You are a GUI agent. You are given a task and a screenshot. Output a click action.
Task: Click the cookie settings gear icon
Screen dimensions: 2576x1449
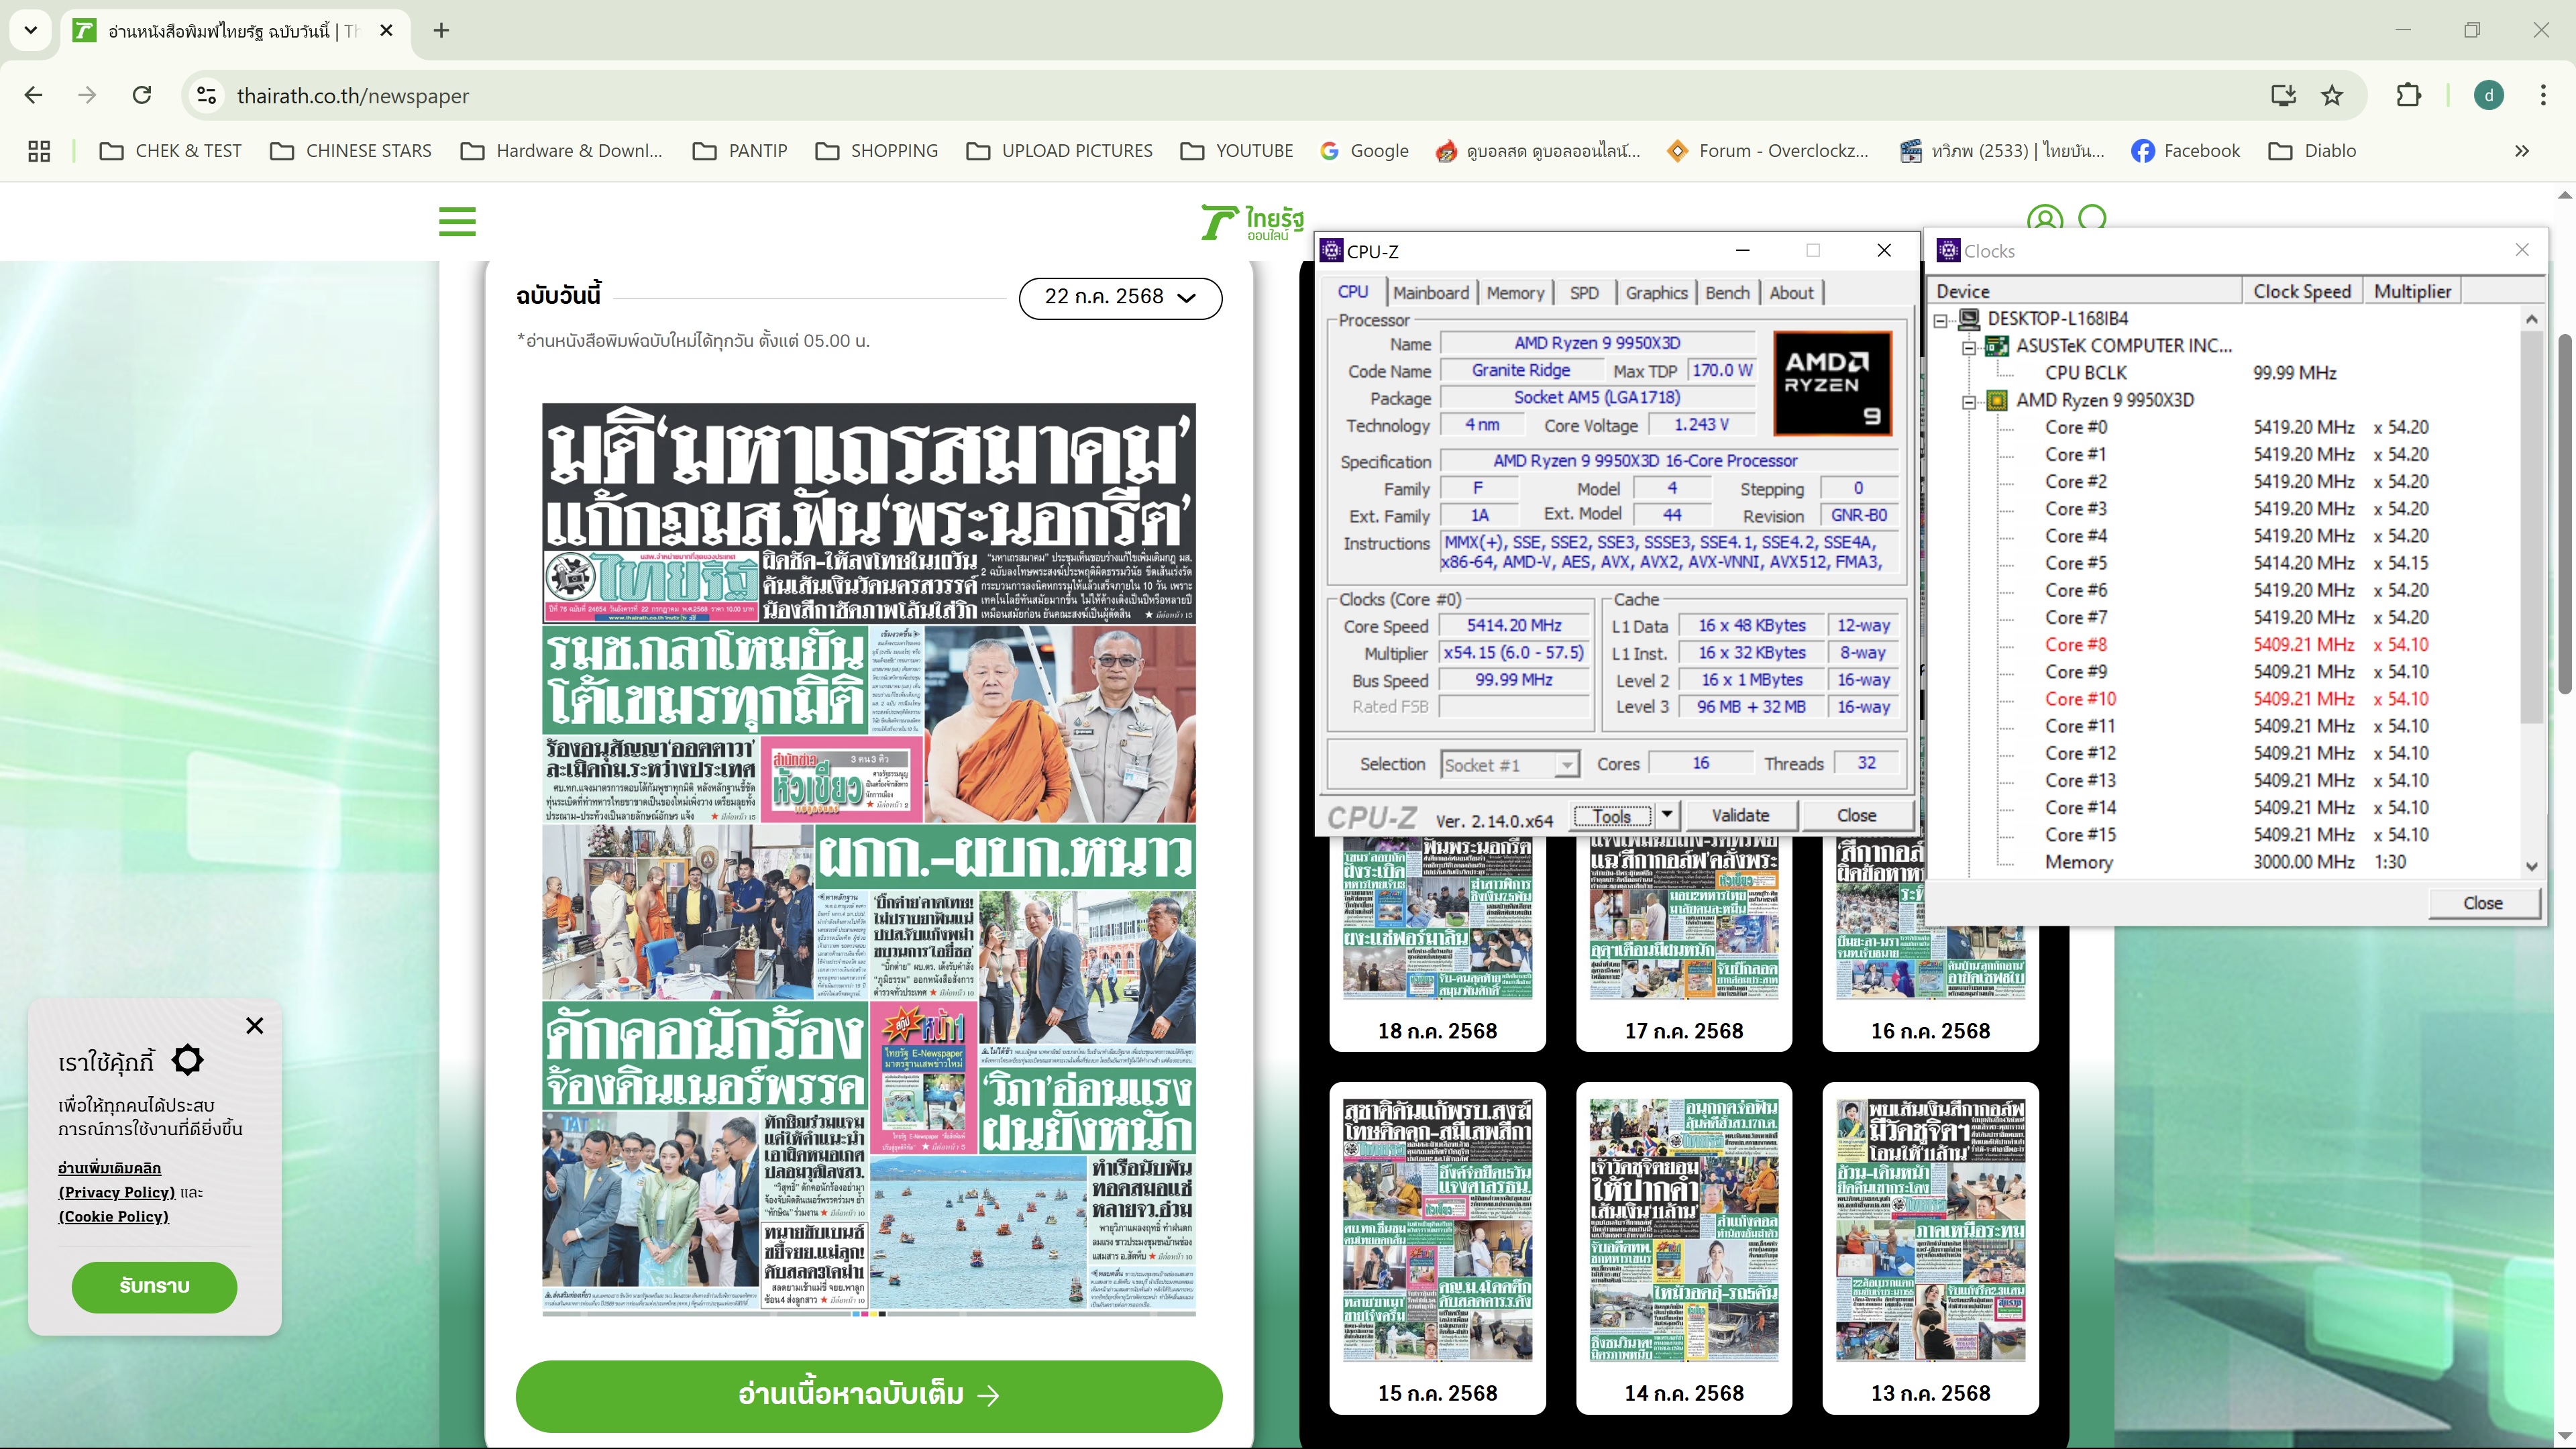(188, 1061)
